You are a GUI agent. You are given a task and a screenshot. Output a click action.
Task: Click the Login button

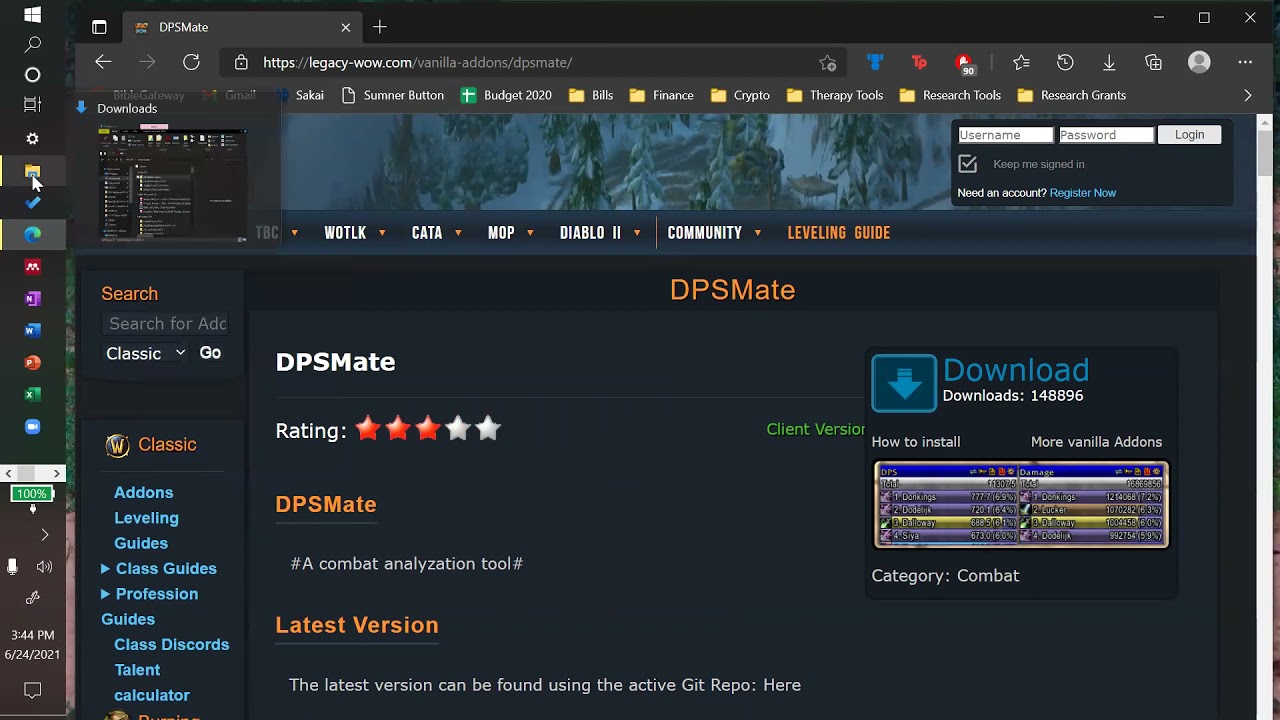[x=1189, y=135]
